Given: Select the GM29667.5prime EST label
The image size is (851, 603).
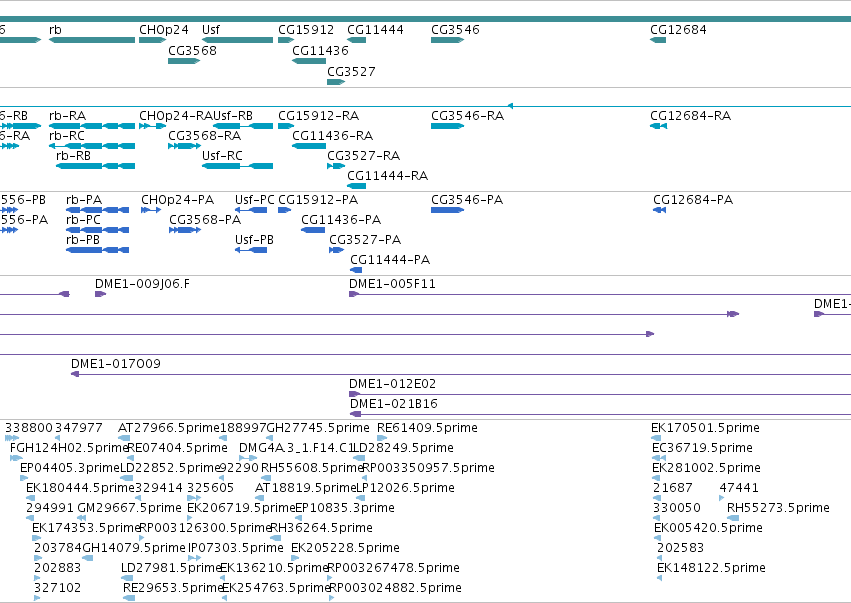Looking at the screenshot, I should tap(129, 508).
